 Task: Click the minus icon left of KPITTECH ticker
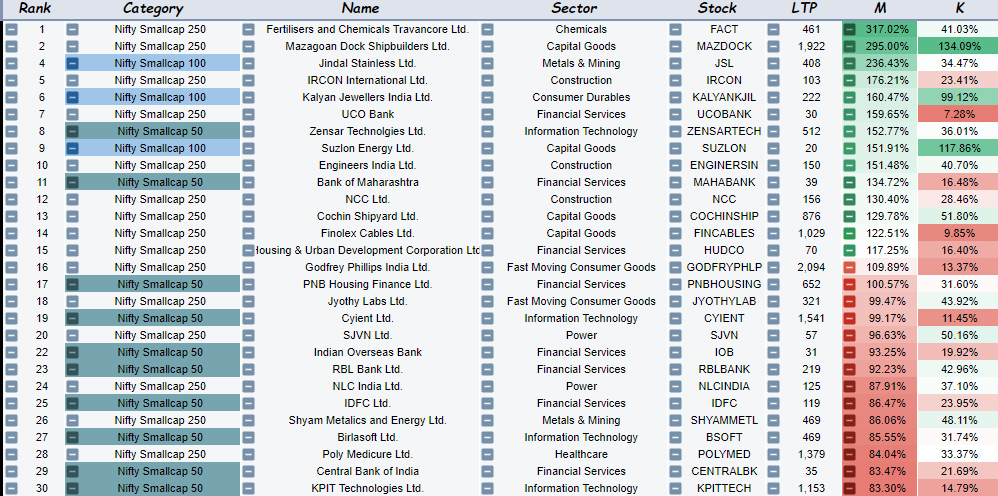[675, 488]
